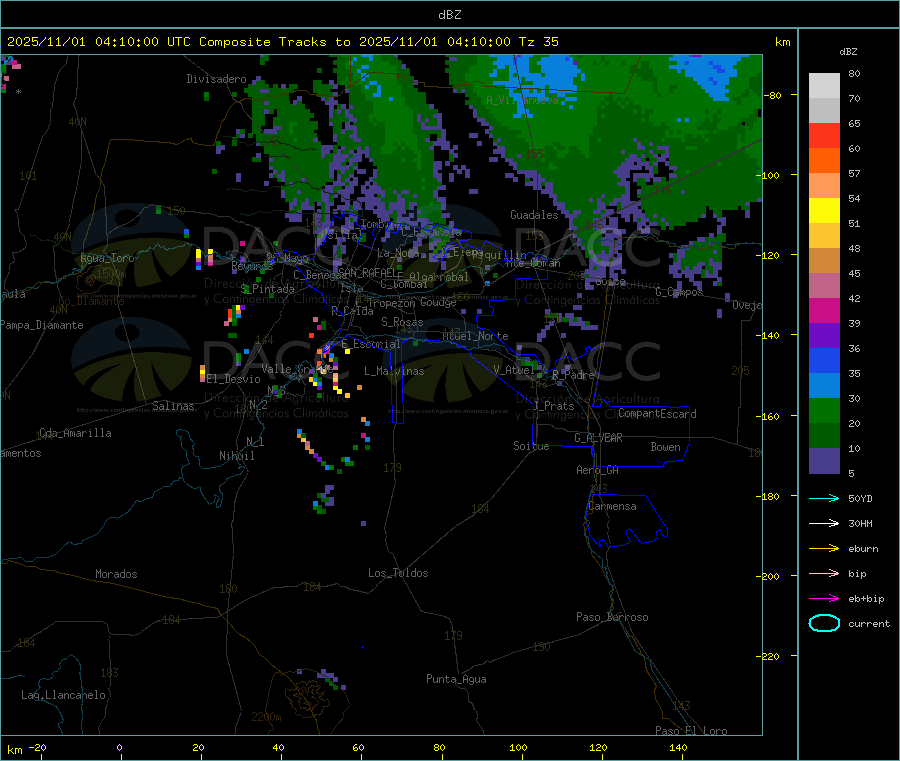This screenshot has width=900, height=761.
Task: Click the 'L_Malvinas' map label
Action: [394, 371]
